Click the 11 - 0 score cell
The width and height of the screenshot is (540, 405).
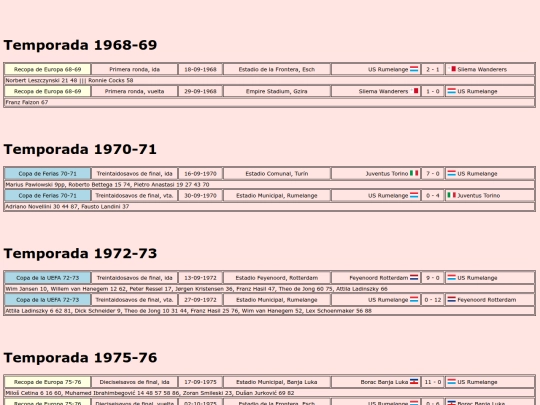point(433,382)
